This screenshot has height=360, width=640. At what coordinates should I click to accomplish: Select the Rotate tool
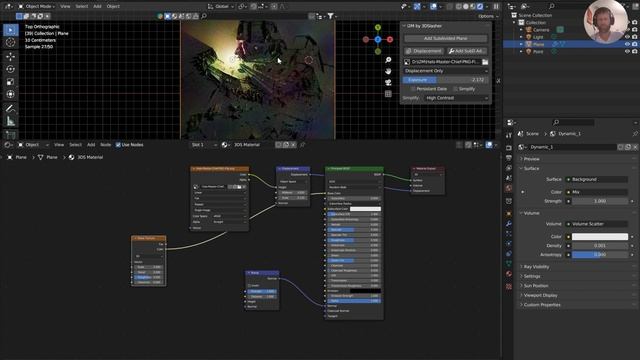click(x=11, y=69)
